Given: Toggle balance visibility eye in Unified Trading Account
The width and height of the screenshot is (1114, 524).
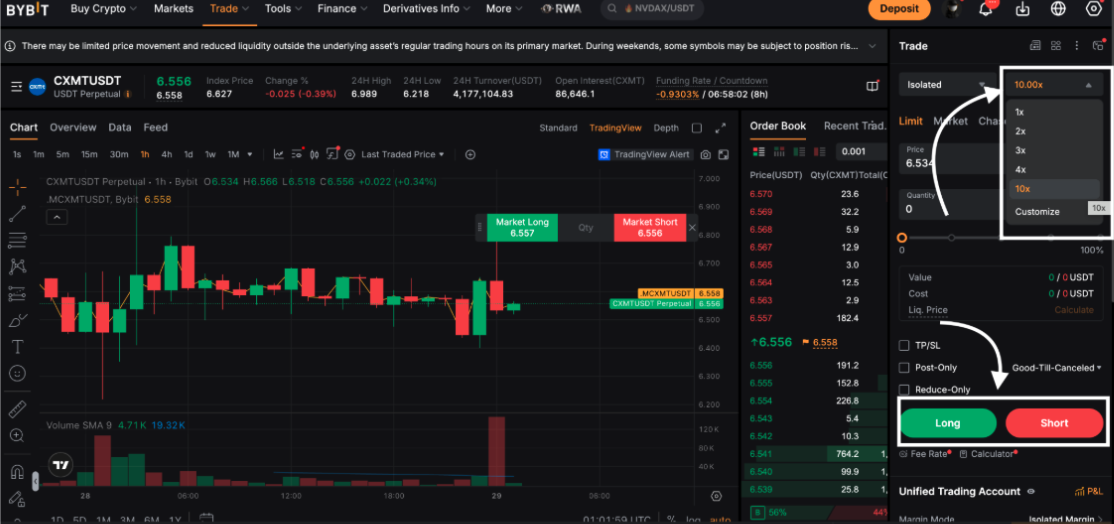Looking at the screenshot, I should (x=1031, y=491).
